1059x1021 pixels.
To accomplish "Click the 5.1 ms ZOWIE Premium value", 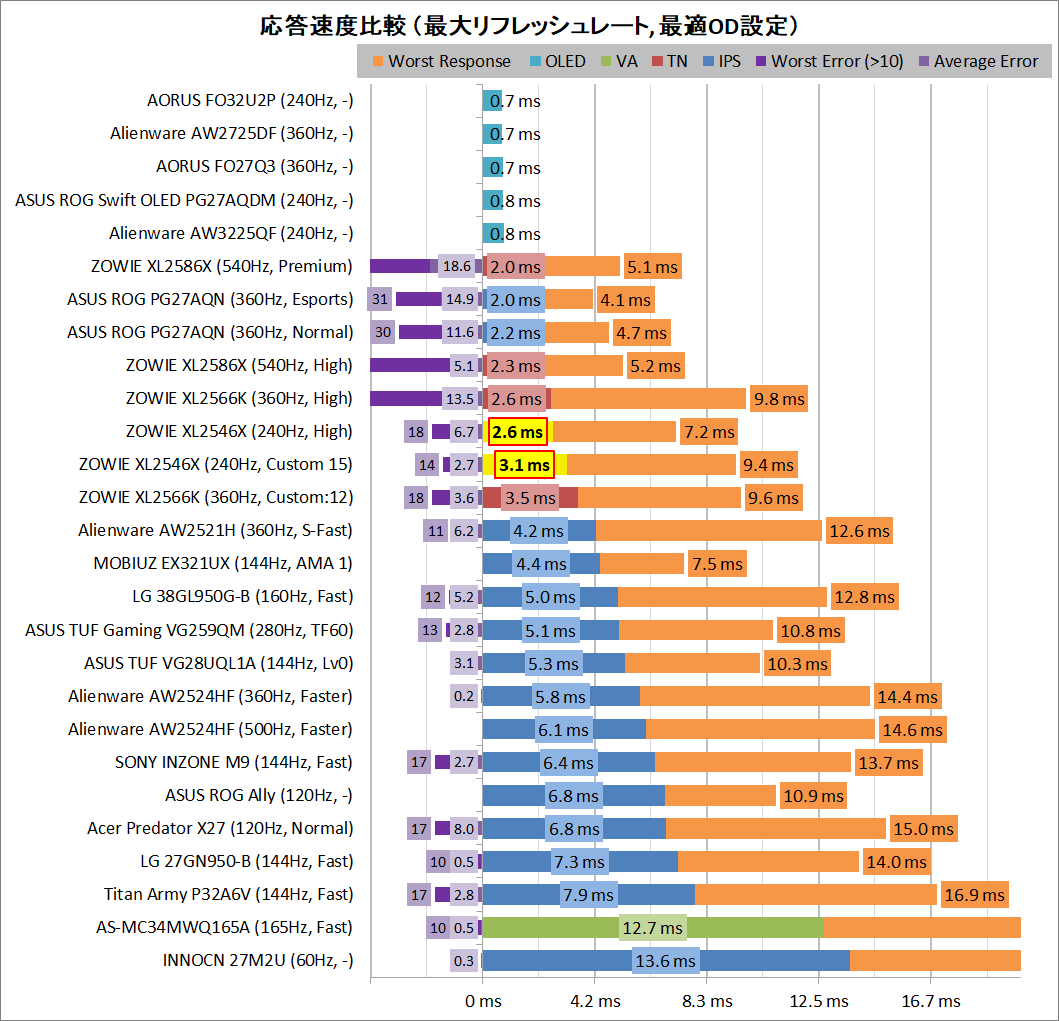I will click(x=652, y=267).
